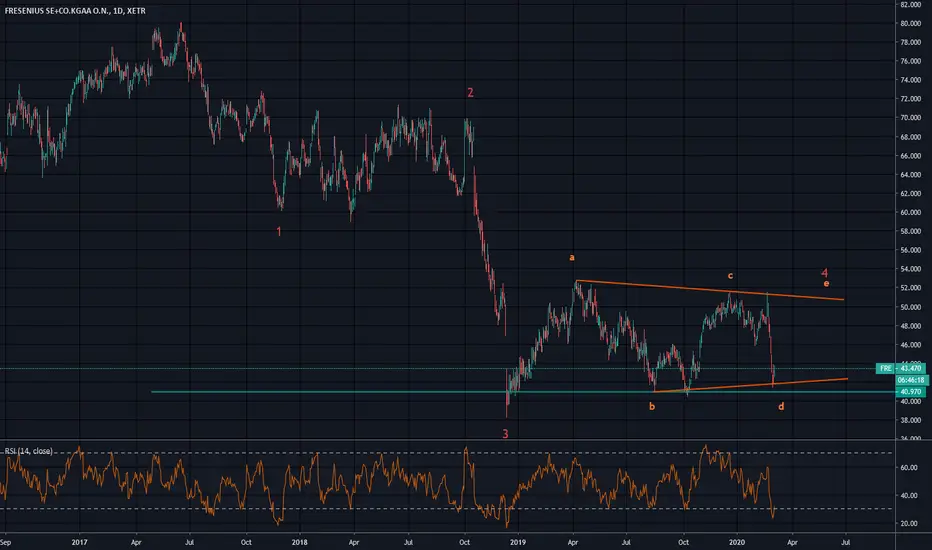Select the green horizontal support line

tap(523, 392)
